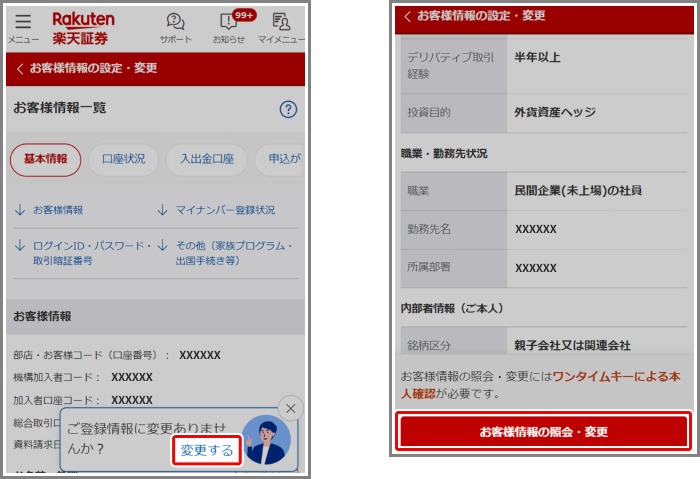Switch to the 口座状況 tab
The height and width of the screenshot is (479, 700).
point(124,159)
